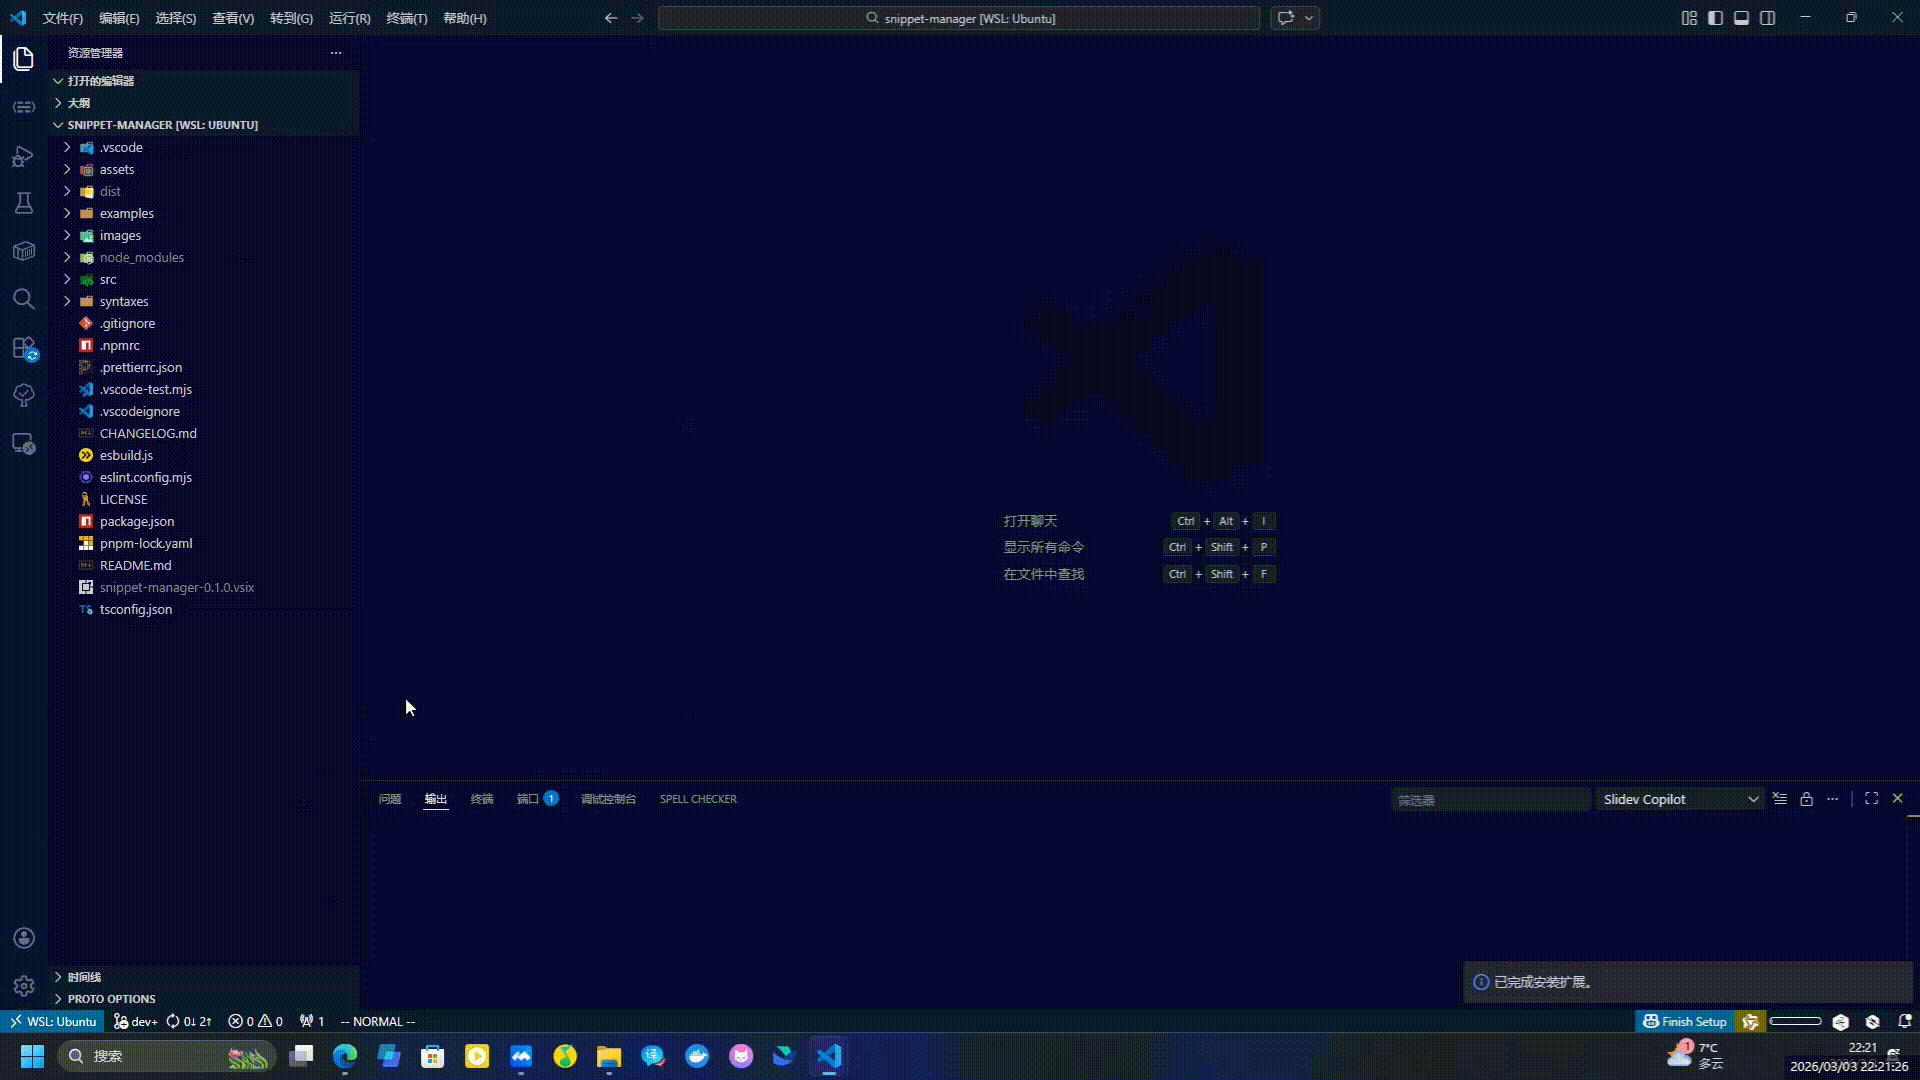Open the Accounts icon in activity bar
Image resolution: width=1920 pixels, height=1080 pixels.
pos(23,938)
